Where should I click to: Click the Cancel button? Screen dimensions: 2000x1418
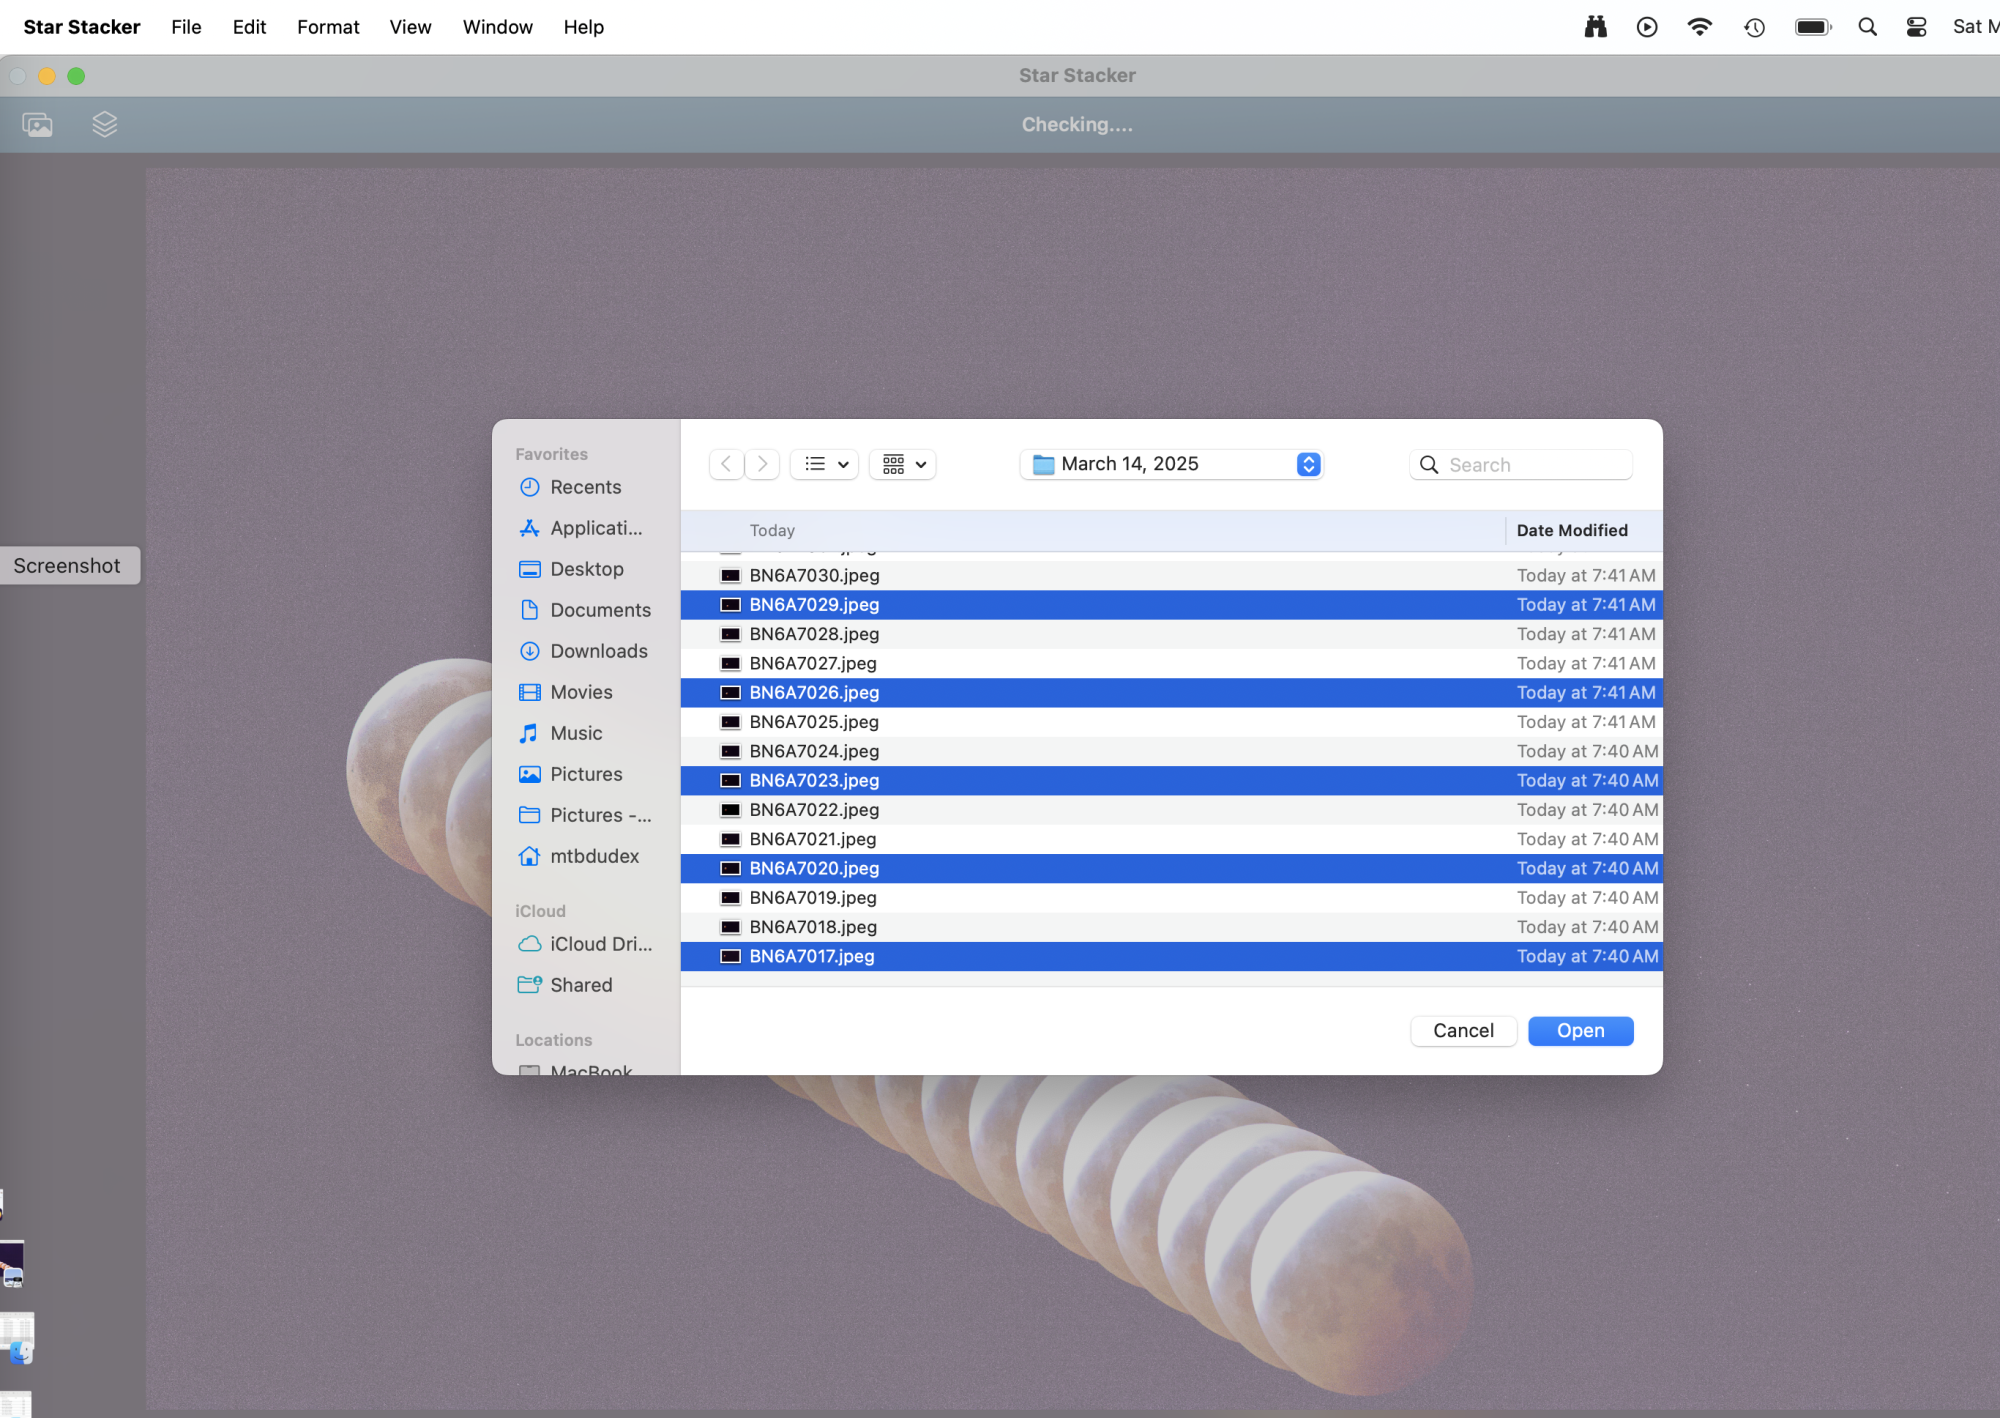[x=1463, y=1031]
